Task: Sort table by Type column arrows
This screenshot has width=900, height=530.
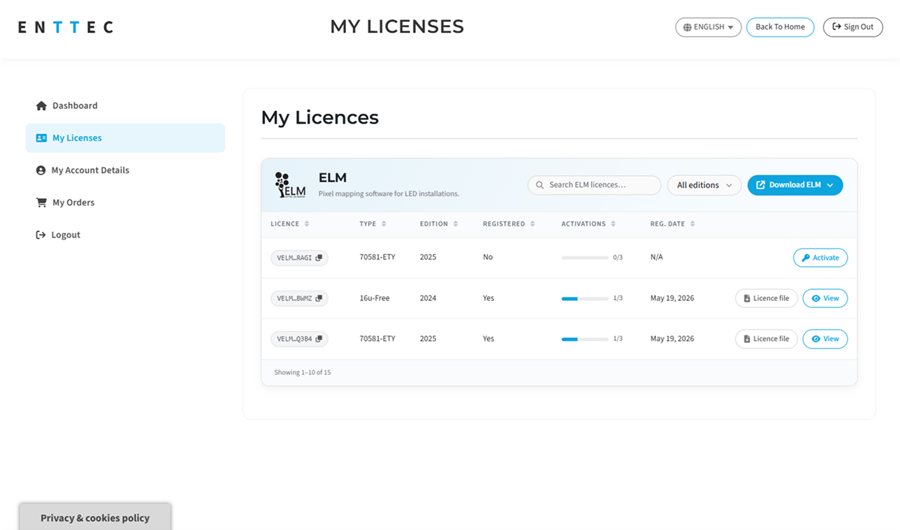Action: (383, 224)
